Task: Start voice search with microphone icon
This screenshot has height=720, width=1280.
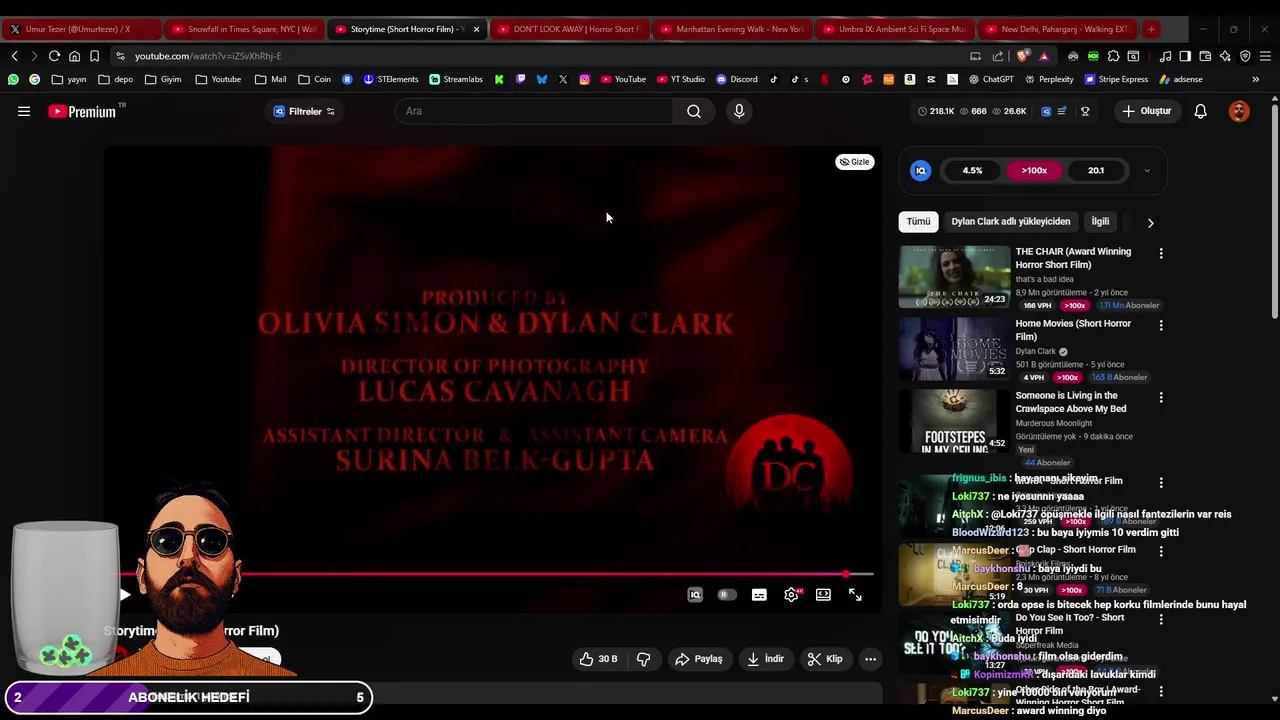Action: pyautogui.click(x=739, y=111)
